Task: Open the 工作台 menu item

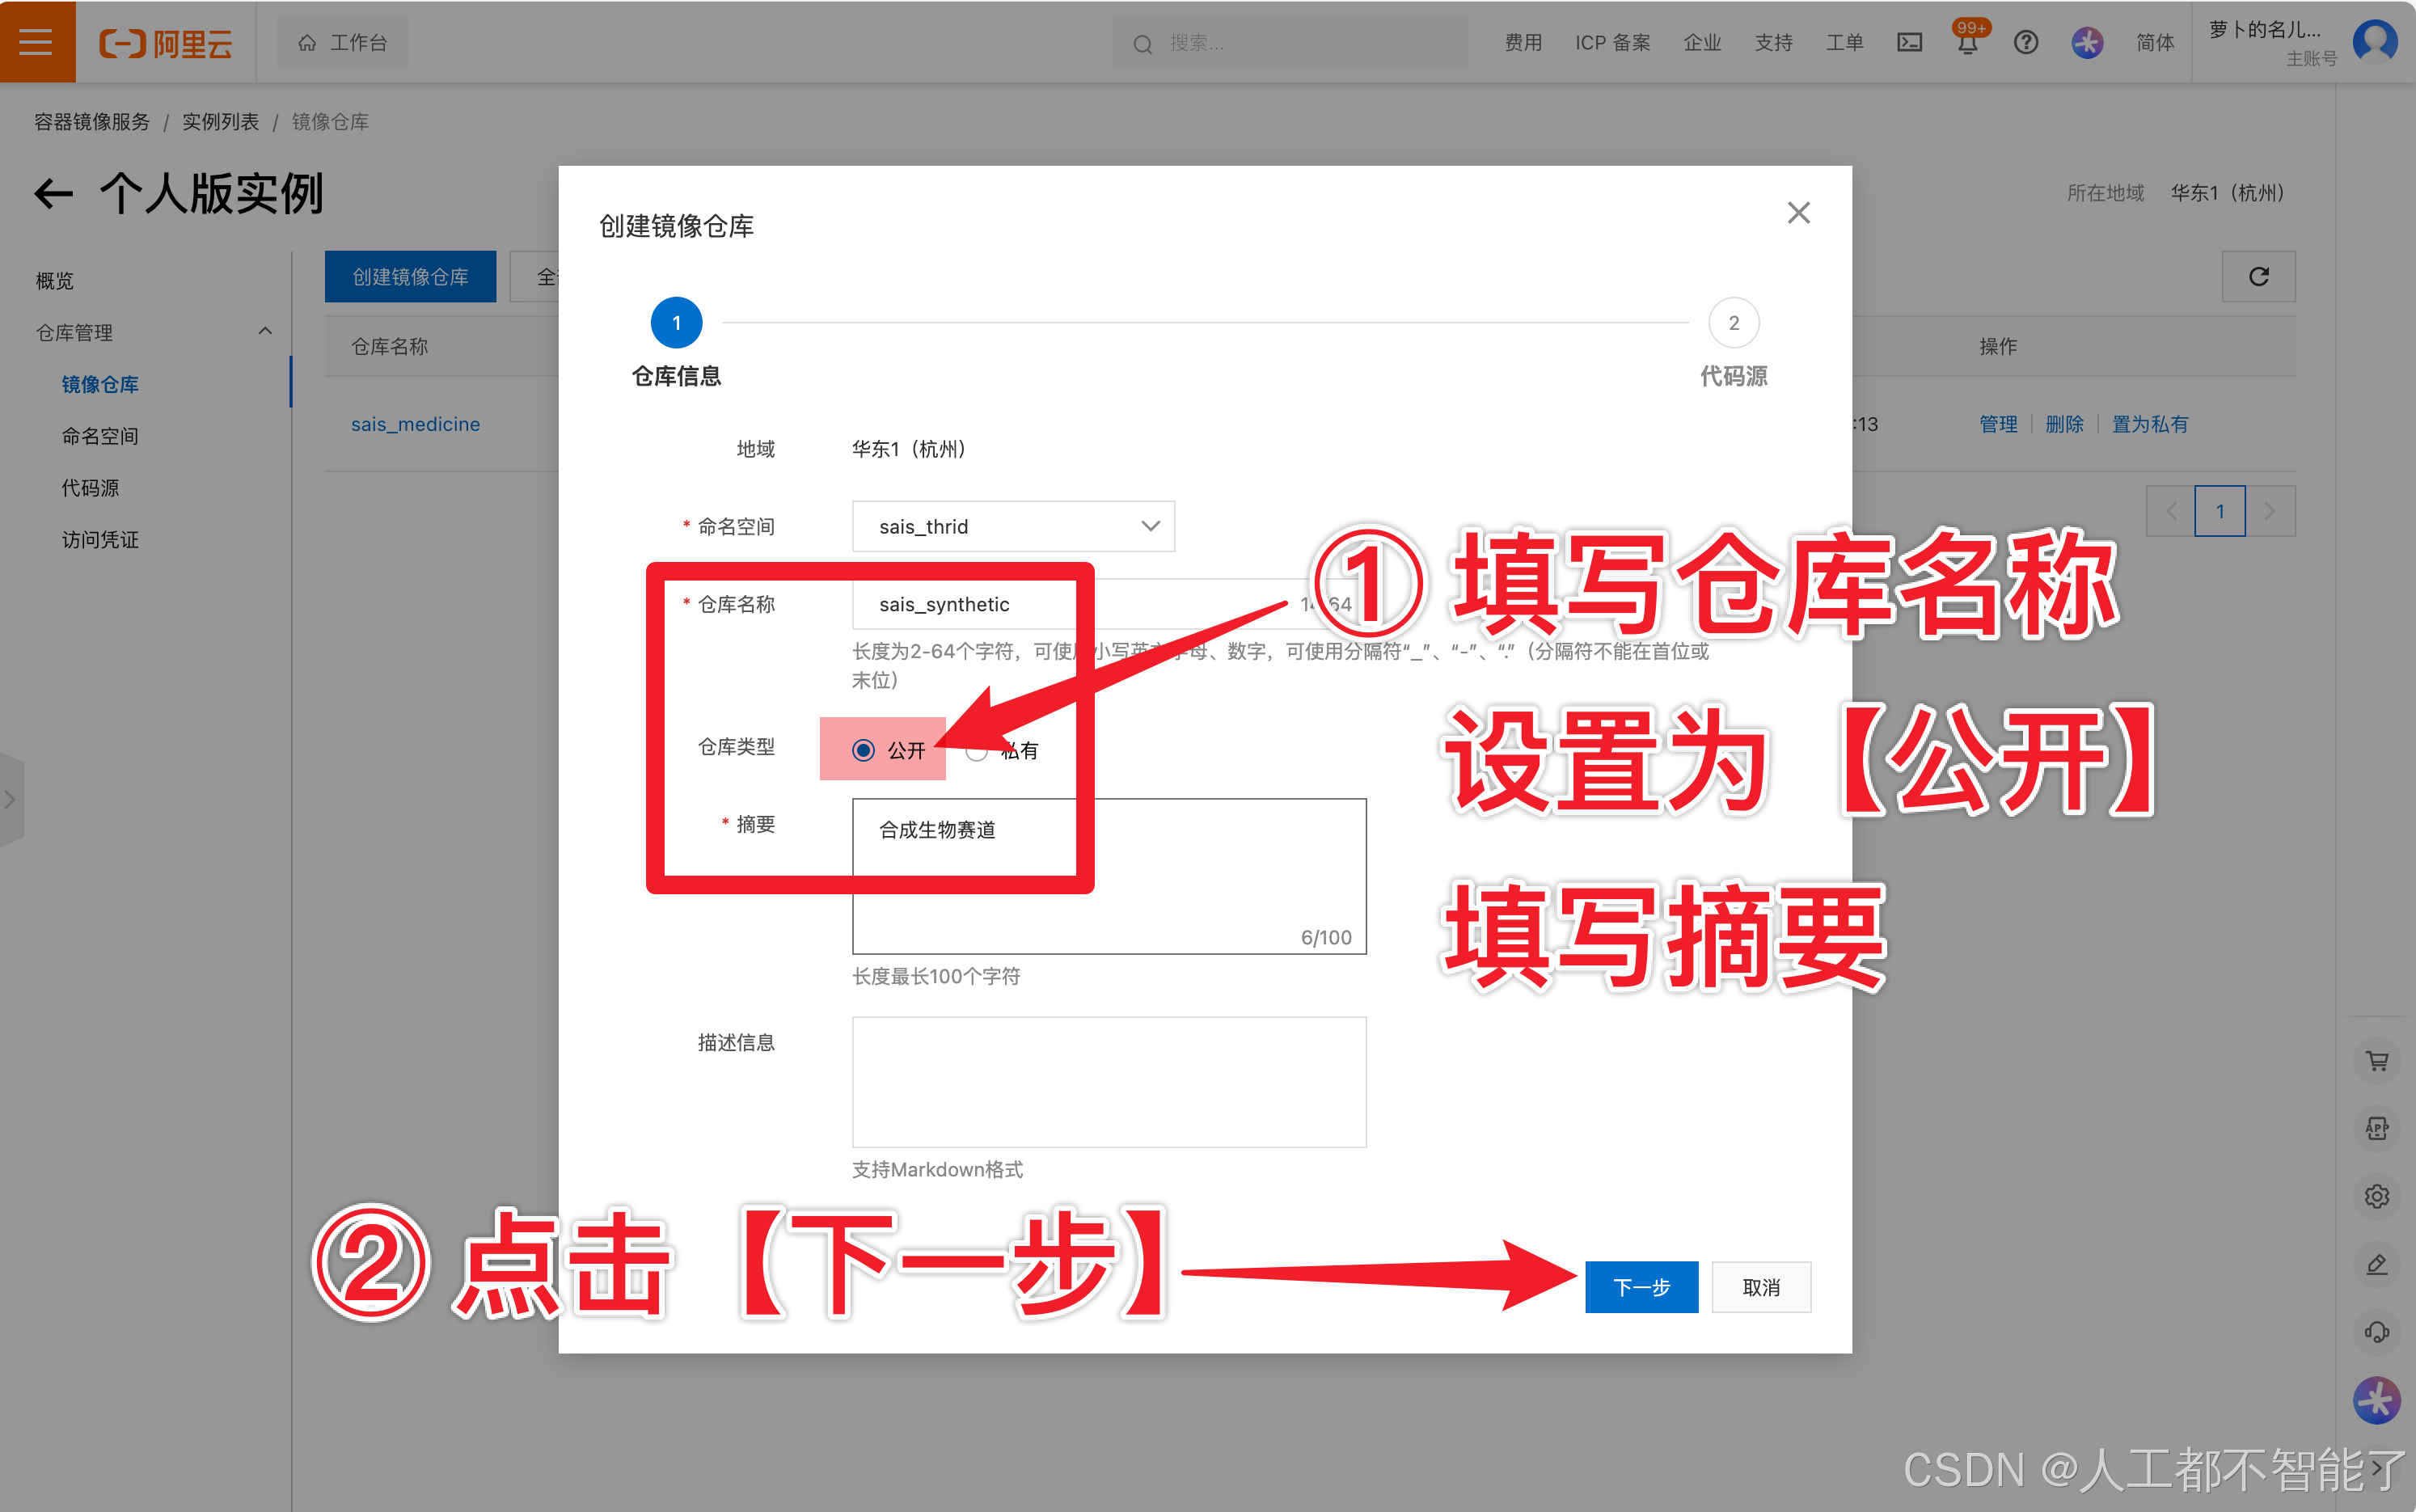Action: pyautogui.click(x=343, y=42)
